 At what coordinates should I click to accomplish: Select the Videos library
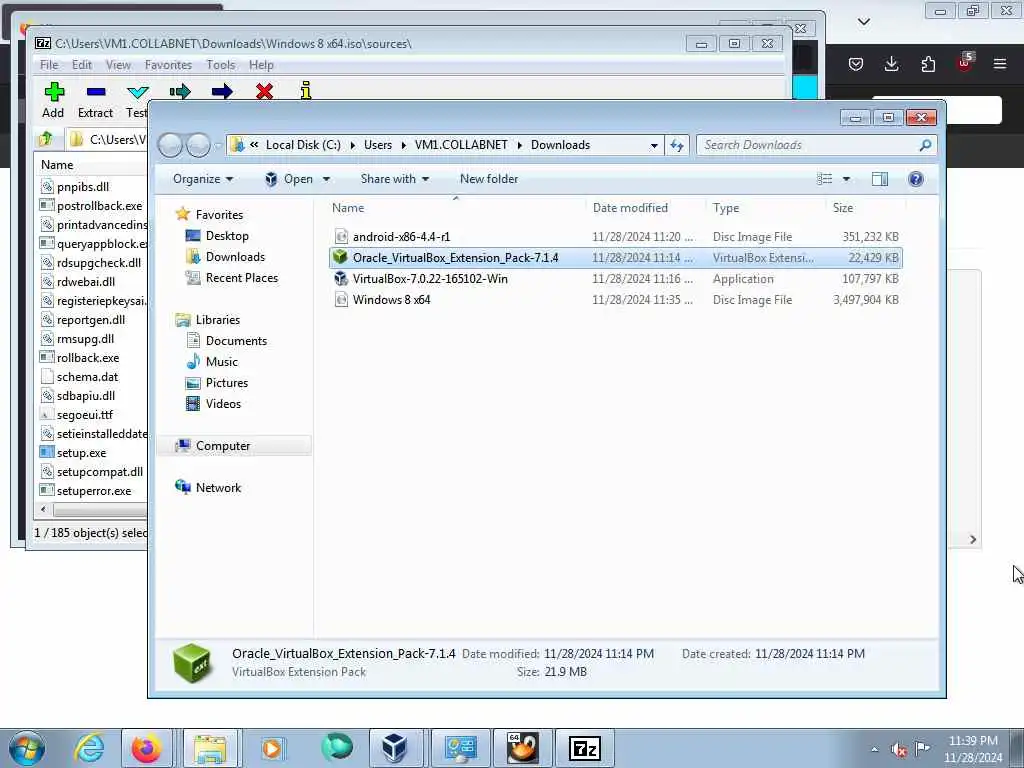(223, 404)
